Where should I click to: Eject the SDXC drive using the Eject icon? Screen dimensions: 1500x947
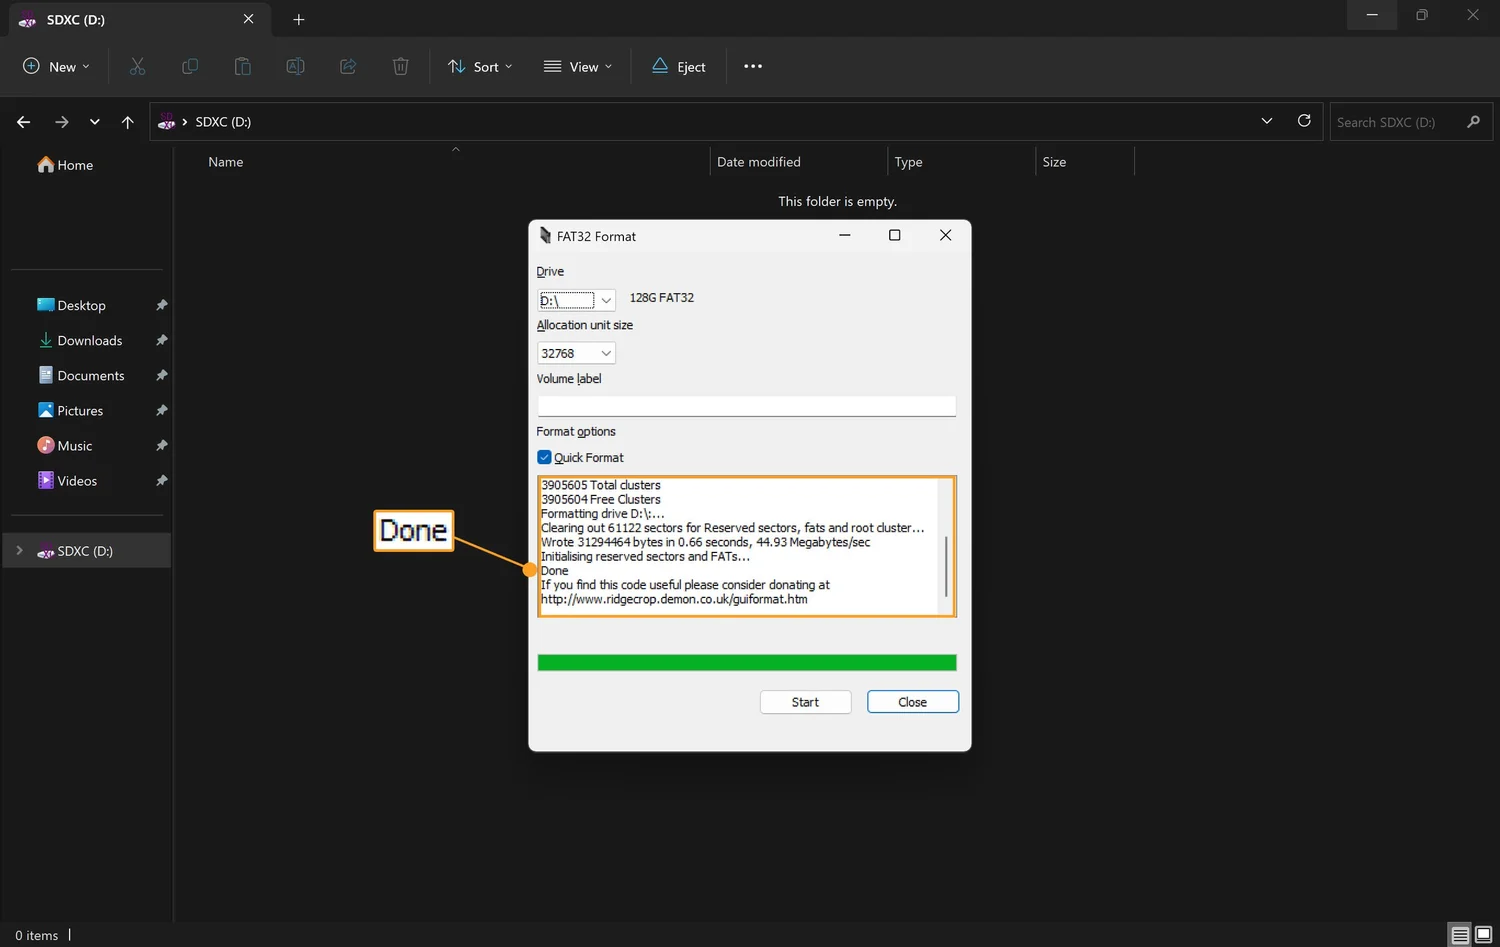678,66
